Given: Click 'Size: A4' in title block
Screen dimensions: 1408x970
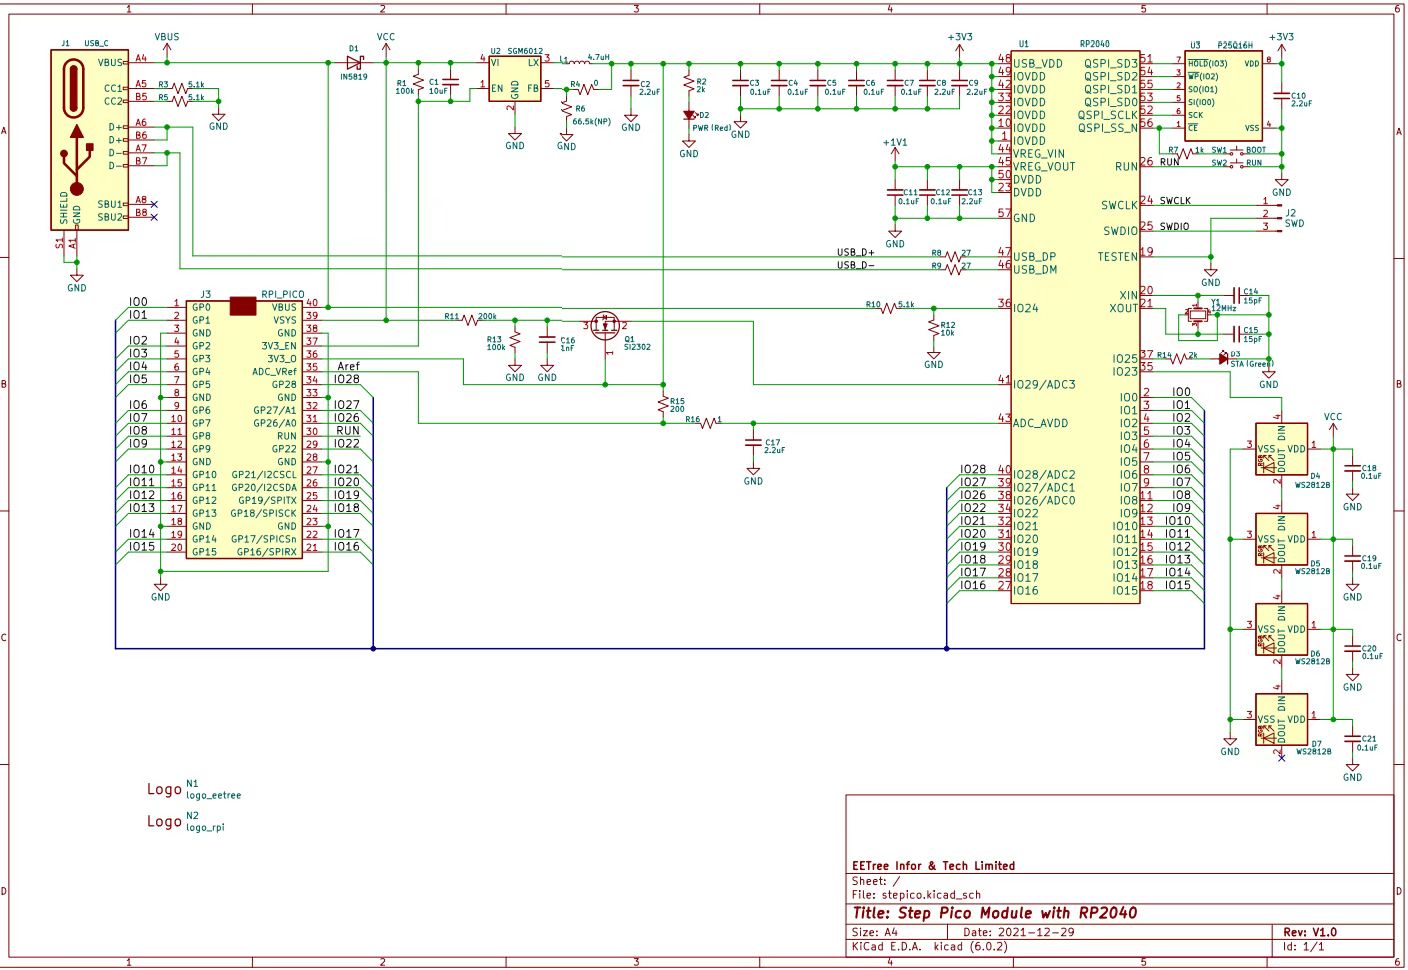Looking at the screenshot, I should point(875,932).
